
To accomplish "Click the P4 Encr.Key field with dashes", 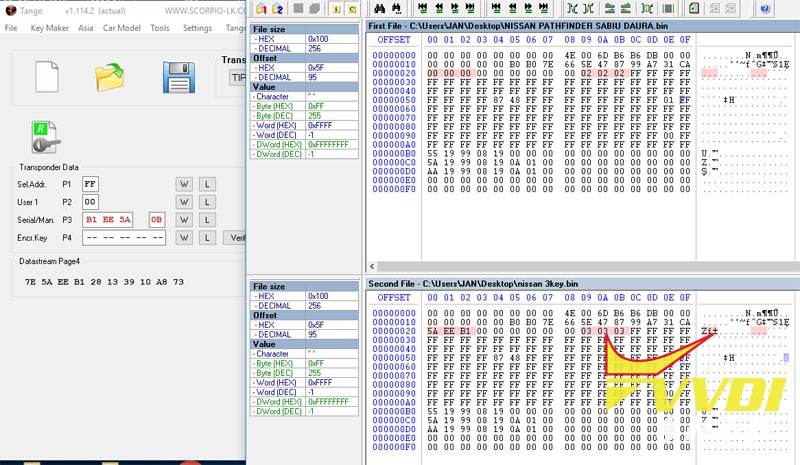I will click(124, 238).
